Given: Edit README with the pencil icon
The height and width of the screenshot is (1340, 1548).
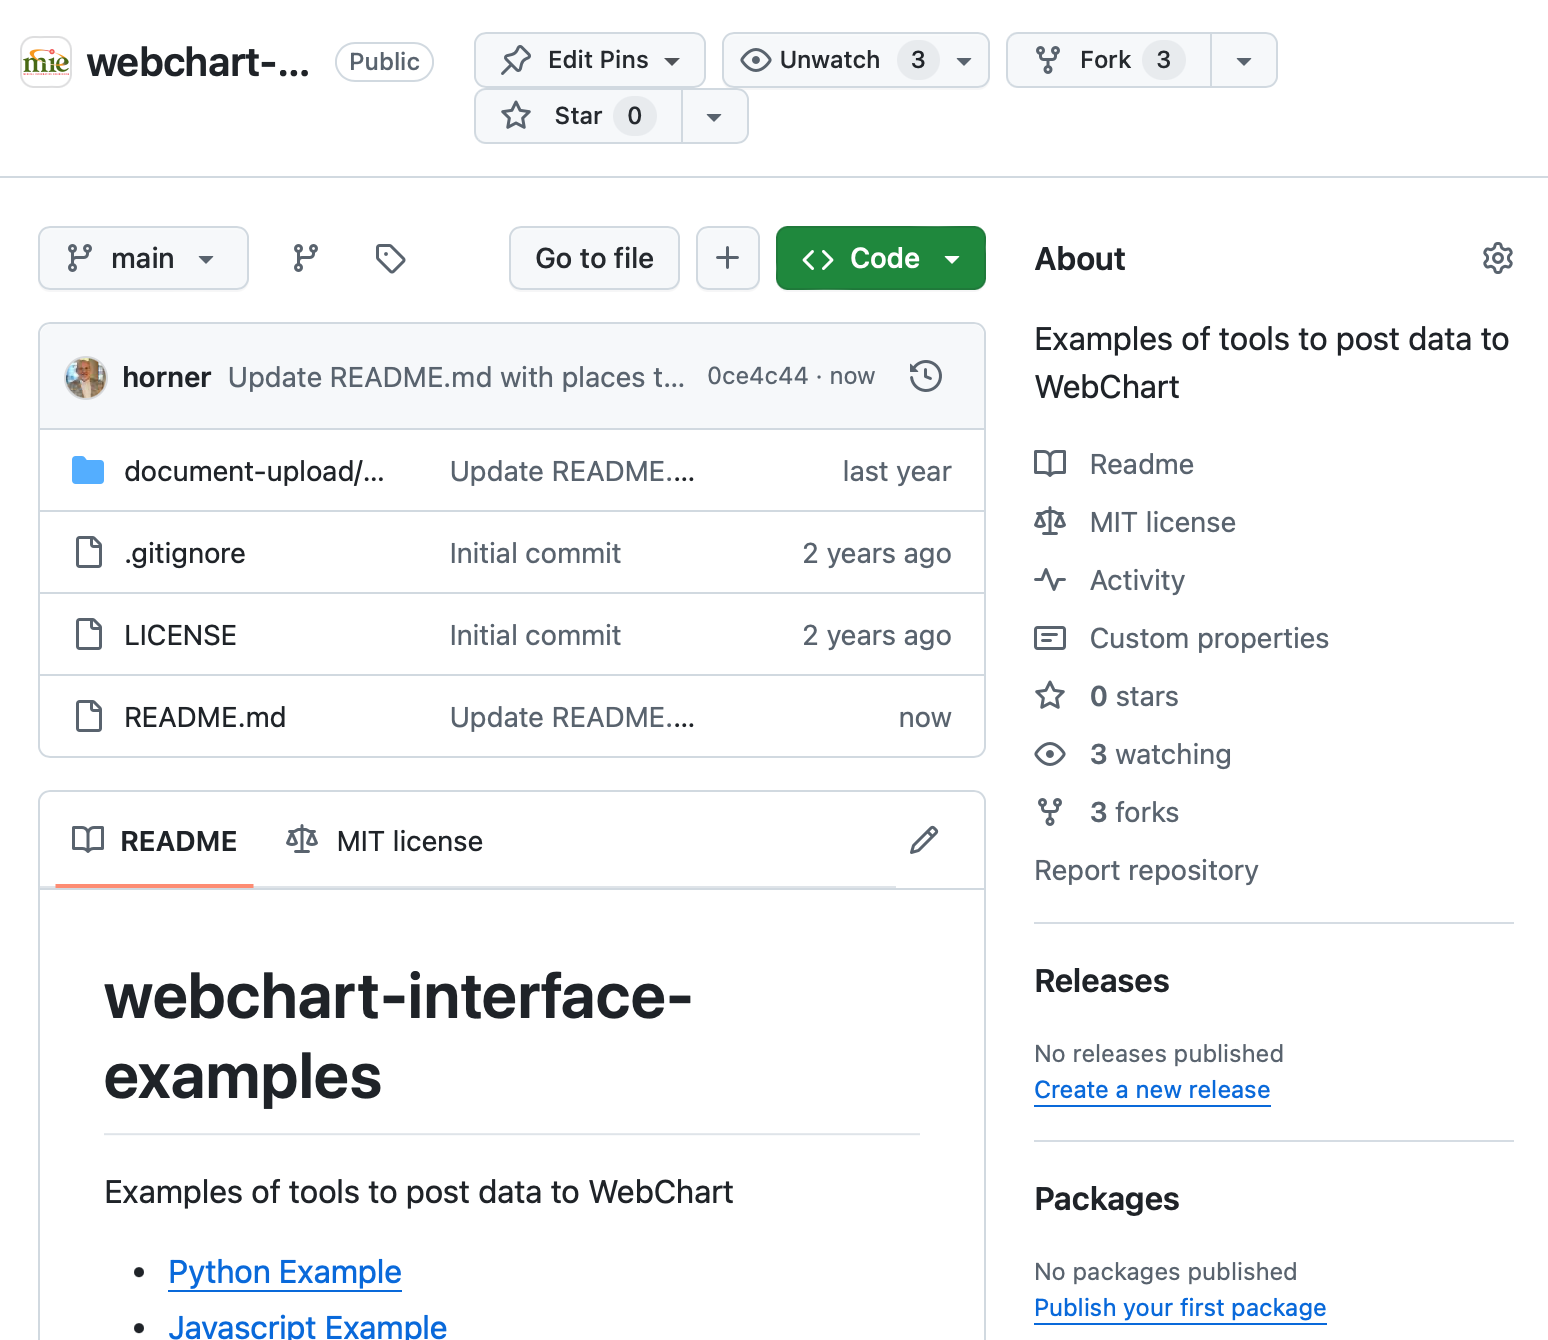Looking at the screenshot, I should tap(924, 840).
